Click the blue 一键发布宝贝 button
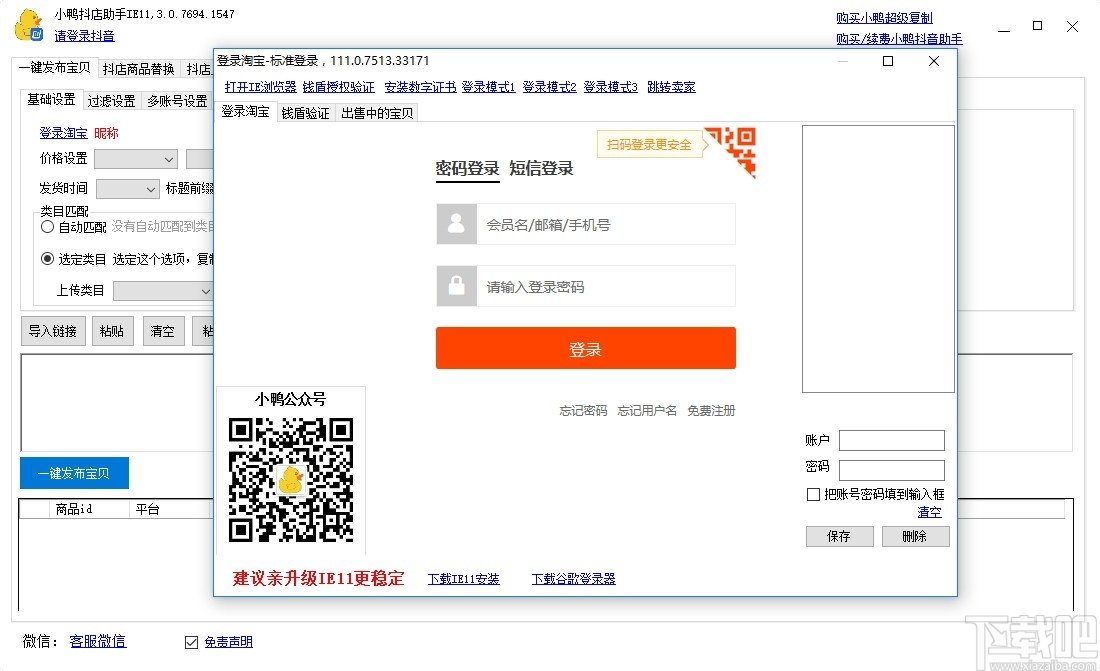The height and width of the screenshot is (671, 1100). pyautogui.click(x=74, y=473)
